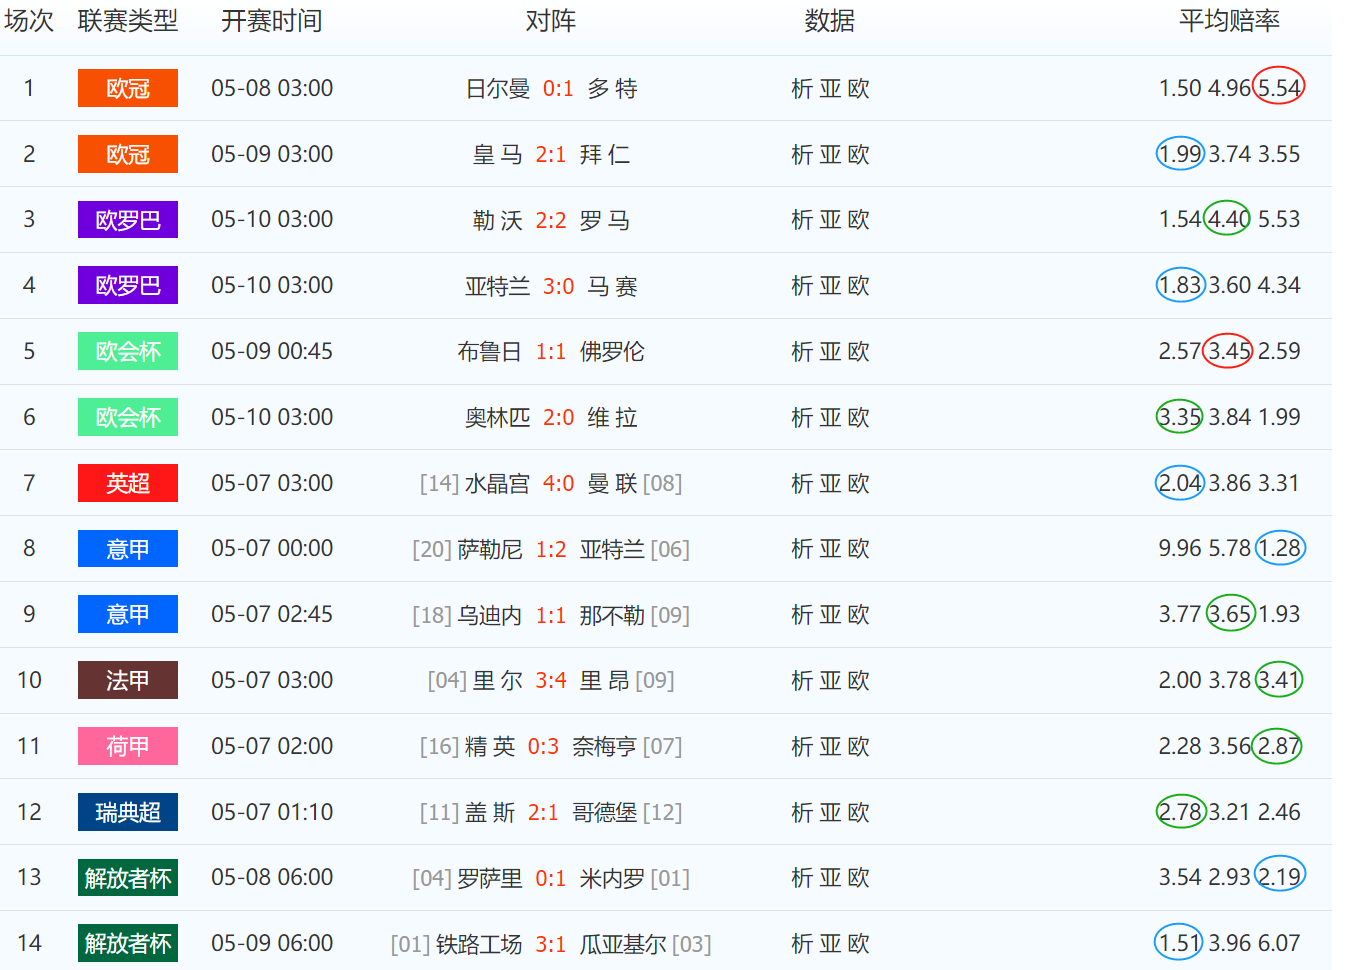Click the 3:1 score of 铁路工场 match
Image resolution: width=1351 pixels, height=970 pixels.
(550, 944)
